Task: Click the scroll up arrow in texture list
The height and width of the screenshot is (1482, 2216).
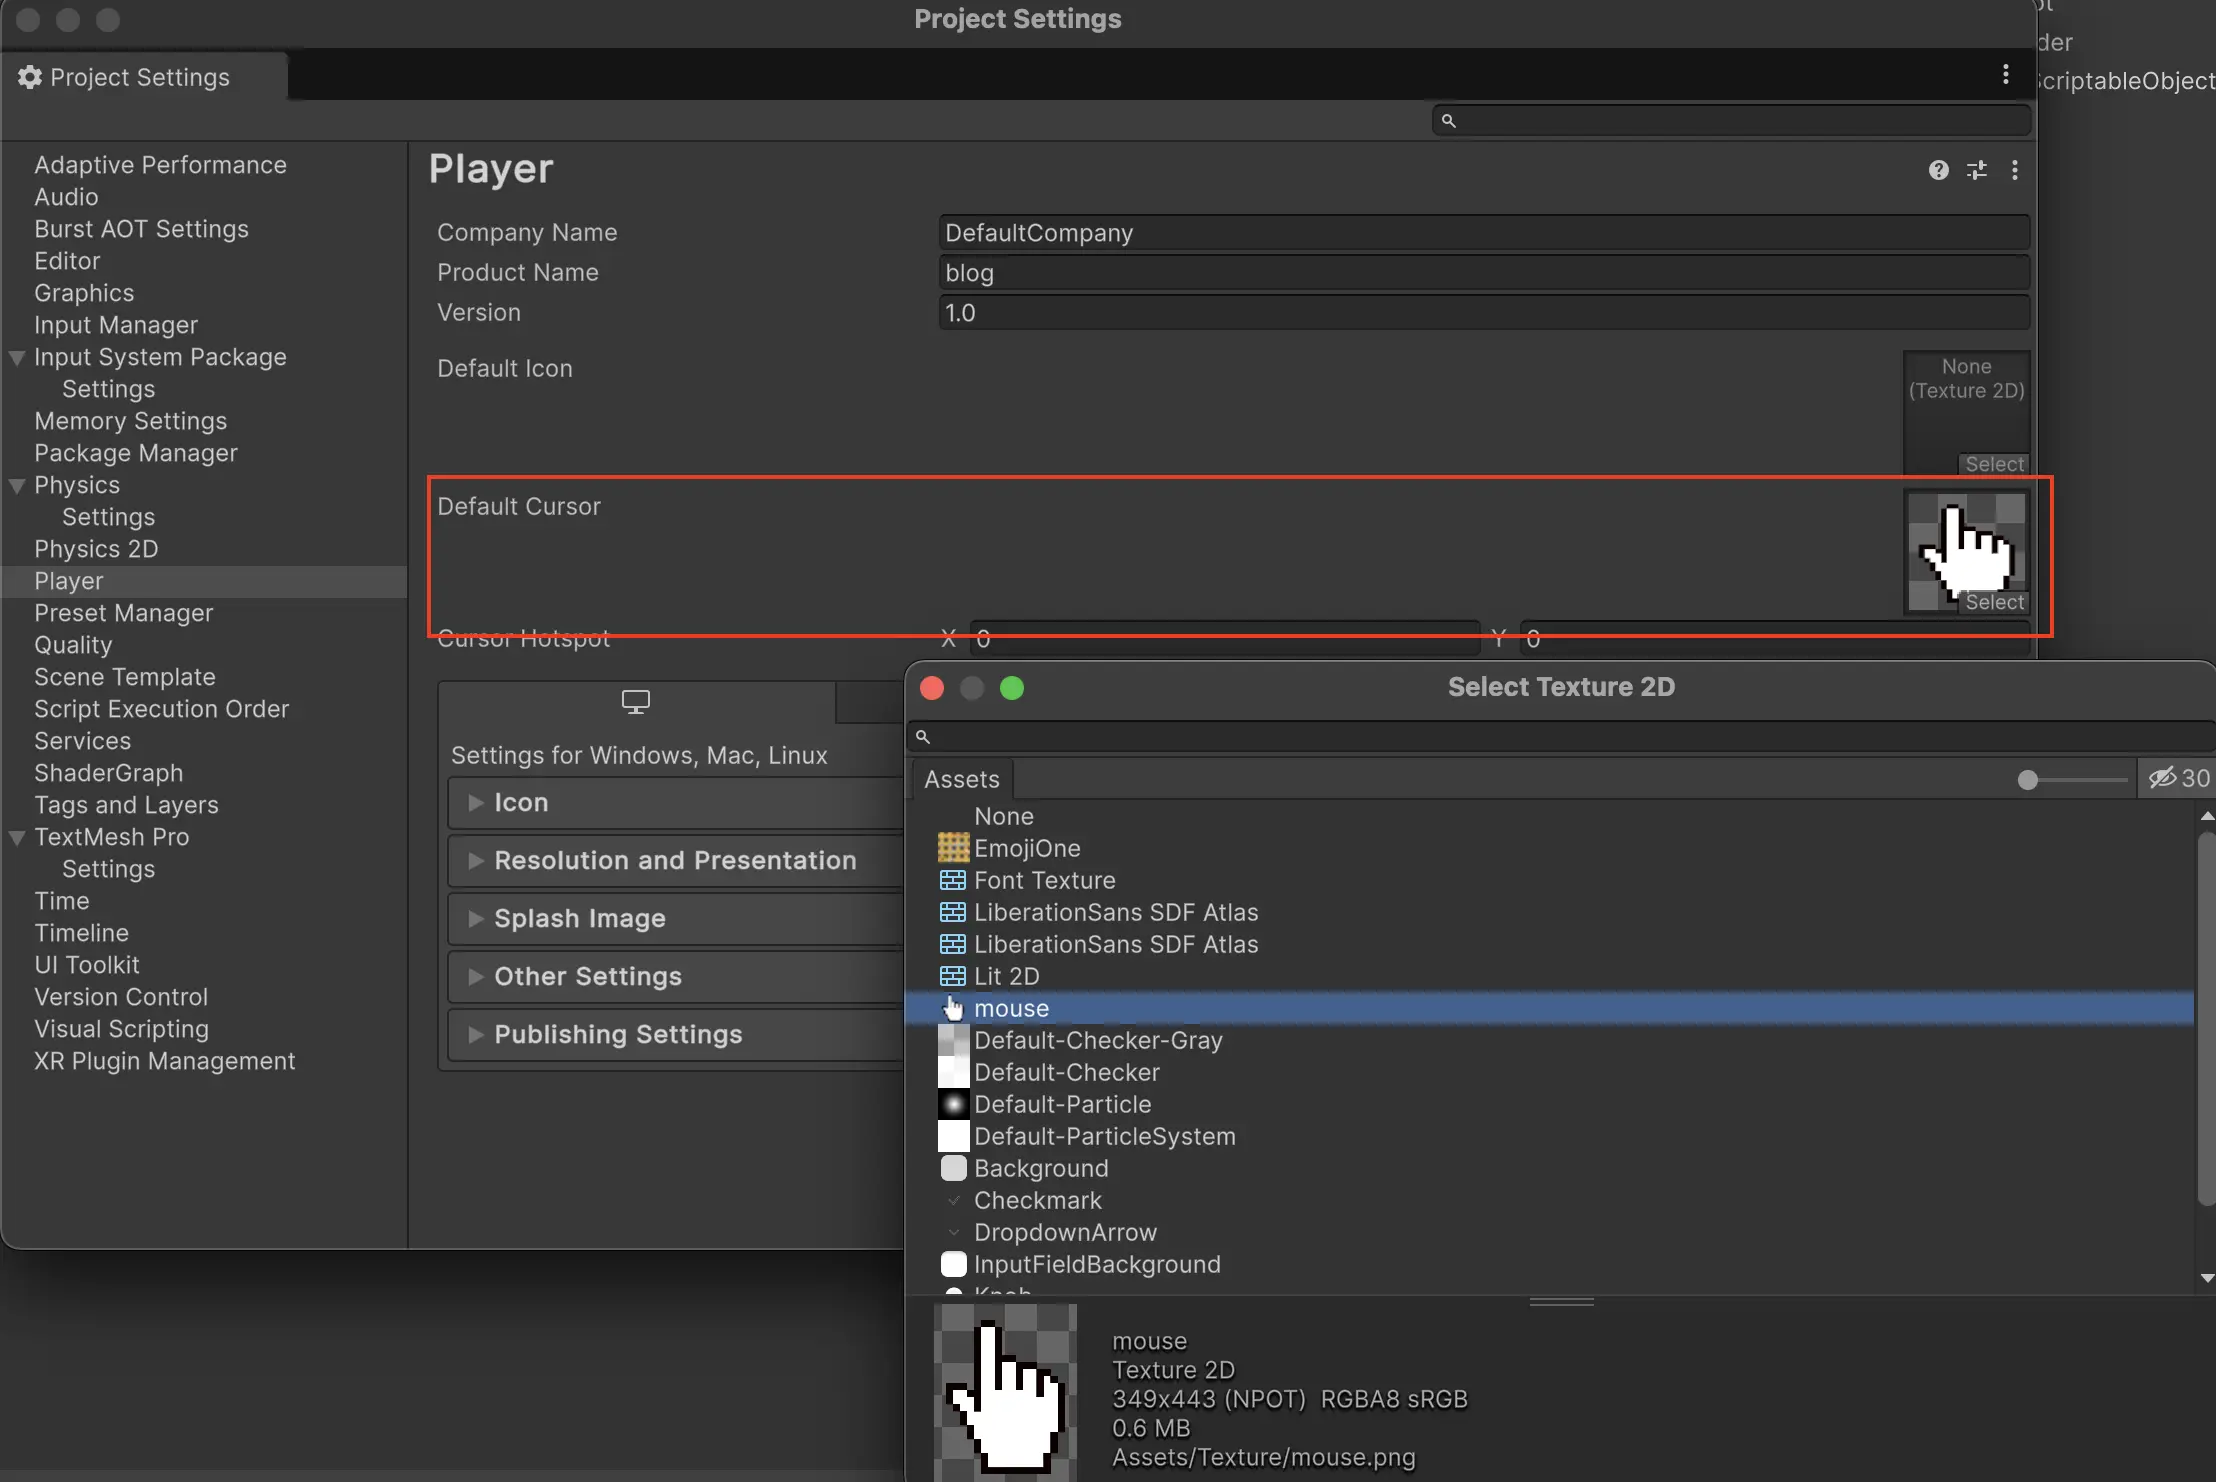Action: (x=2207, y=817)
